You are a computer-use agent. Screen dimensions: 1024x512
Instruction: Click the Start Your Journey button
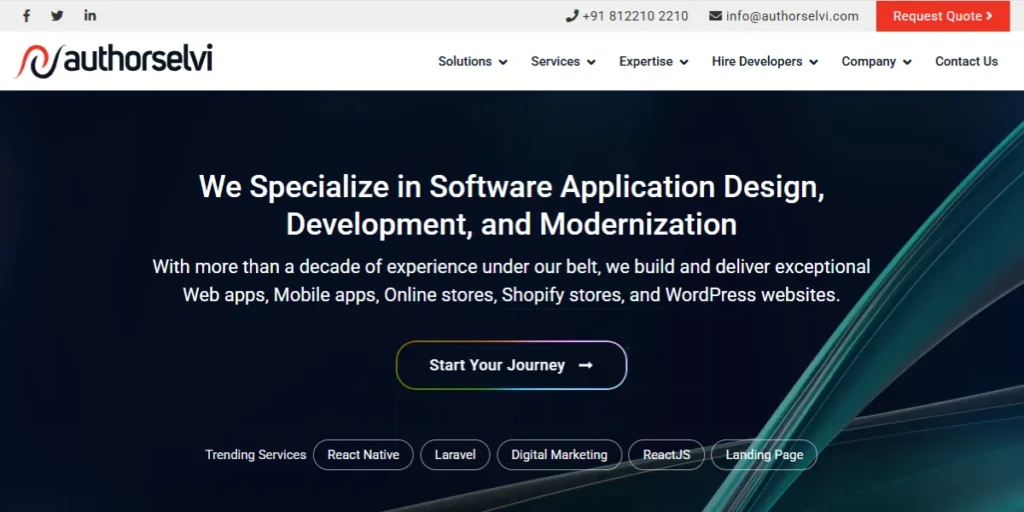click(x=511, y=365)
